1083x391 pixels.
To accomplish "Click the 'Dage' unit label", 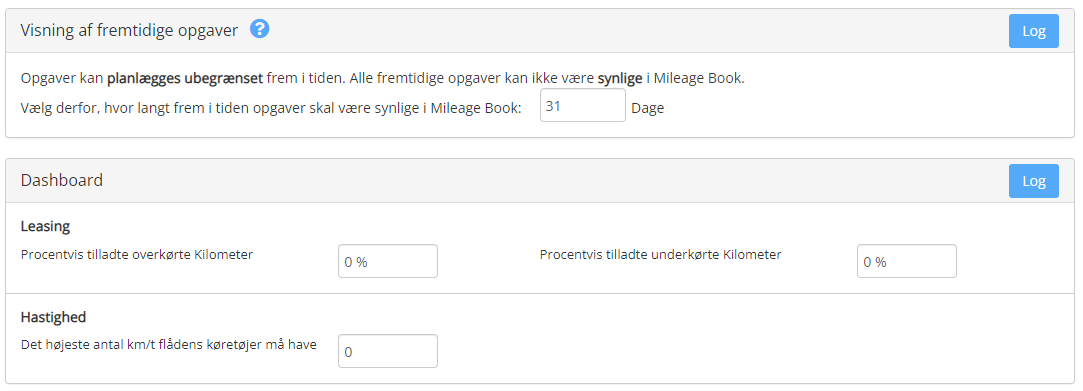I will (x=647, y=108).
